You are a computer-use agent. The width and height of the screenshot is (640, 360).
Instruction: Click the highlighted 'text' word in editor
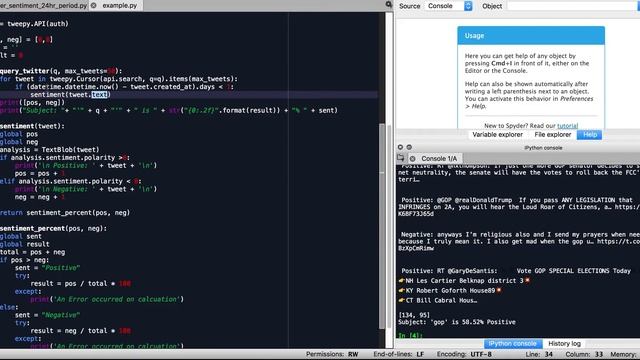pyautogui.click(x=99, y=95)
